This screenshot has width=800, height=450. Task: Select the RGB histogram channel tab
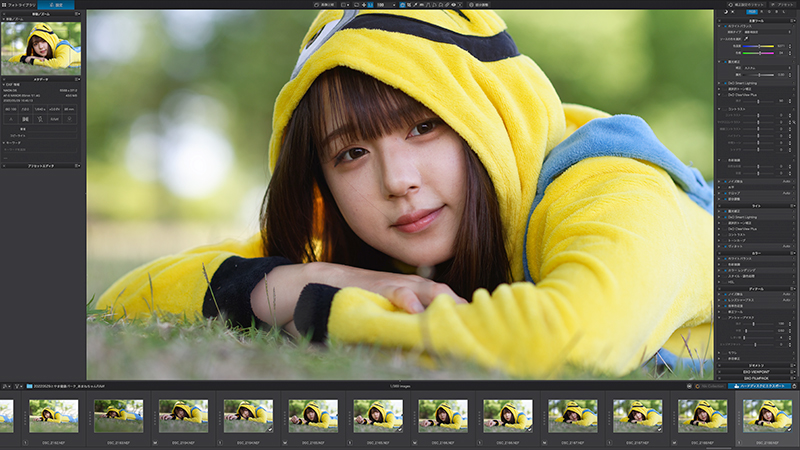(x=752, y=12)
